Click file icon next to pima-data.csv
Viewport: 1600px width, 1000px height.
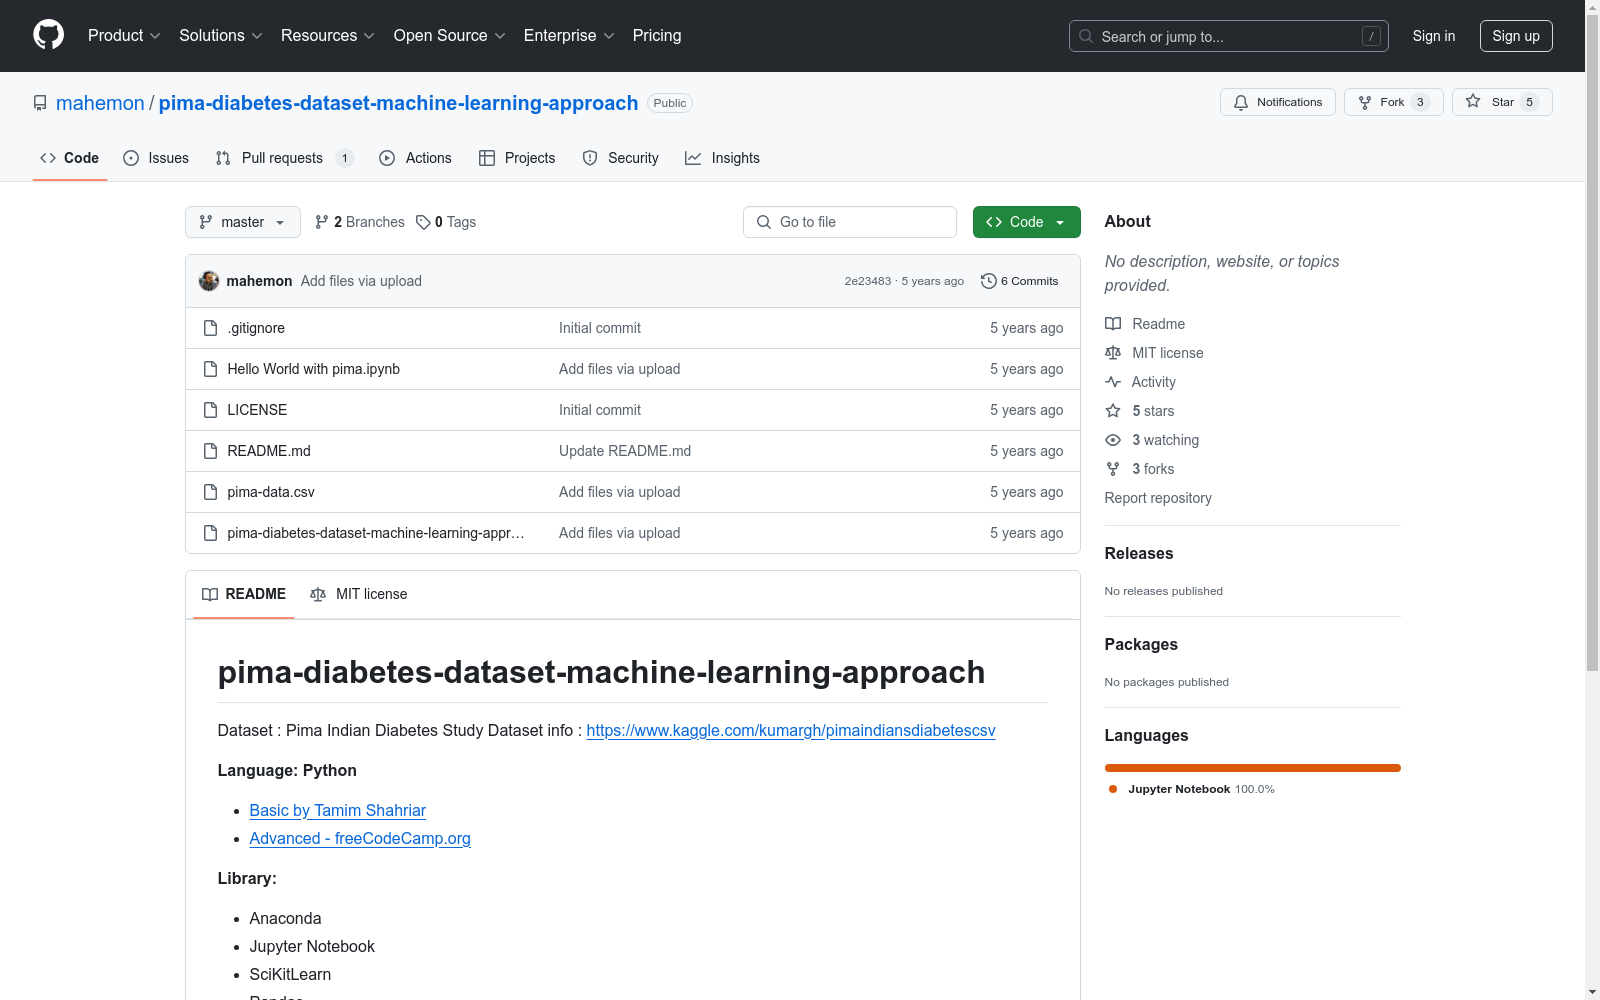210,492
